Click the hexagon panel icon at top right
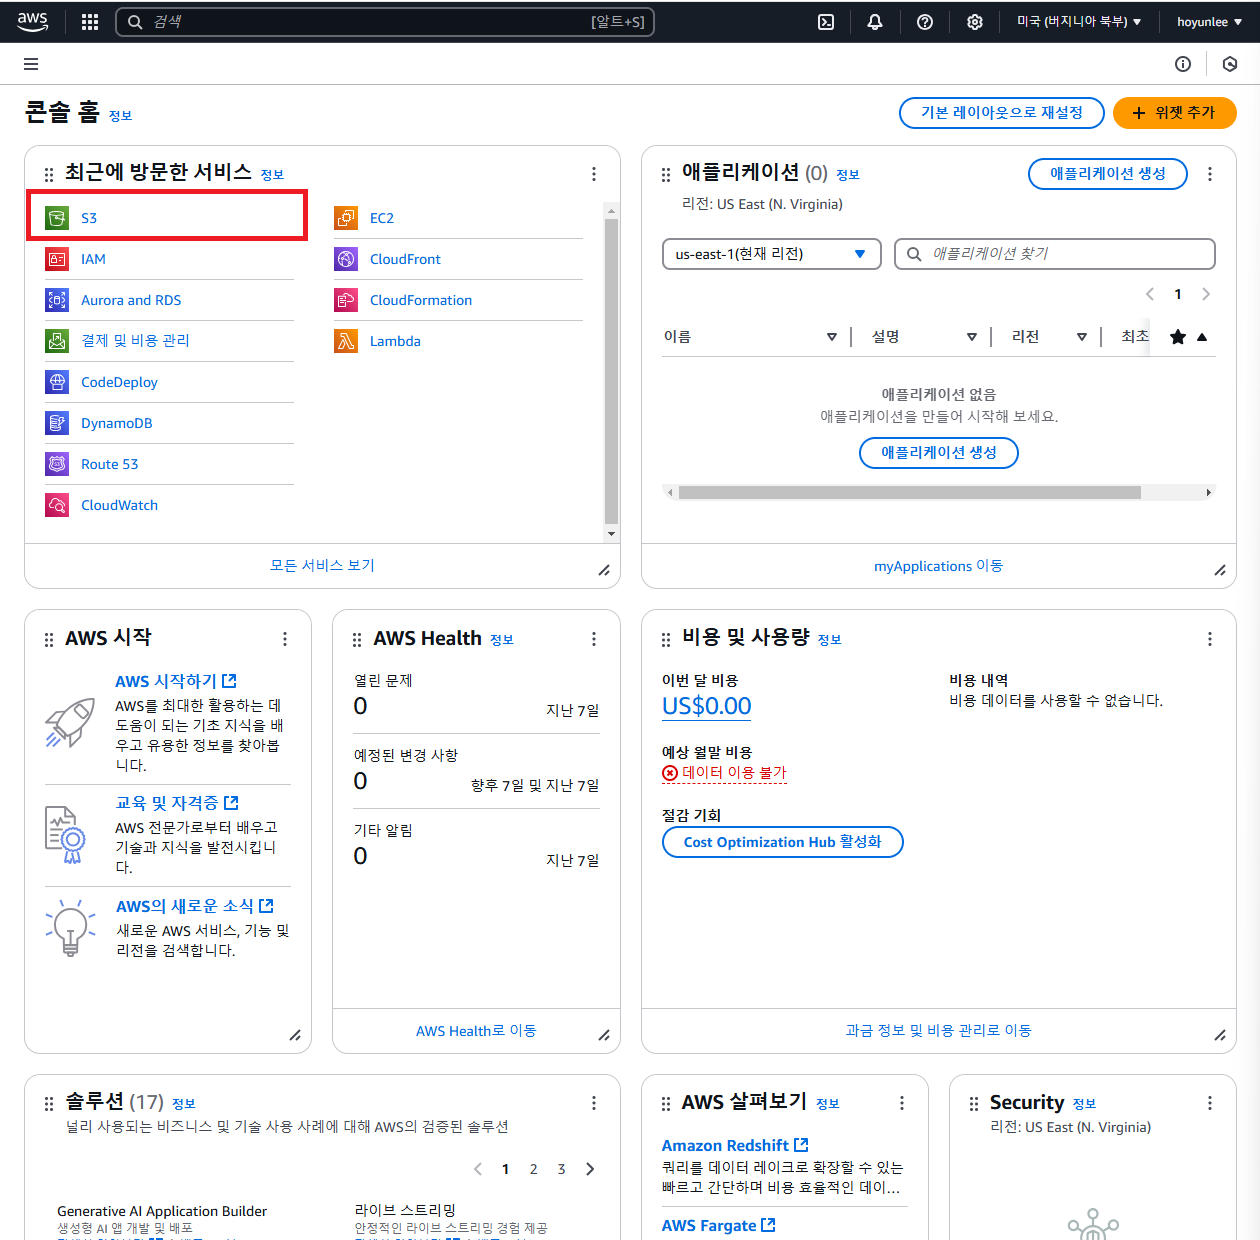1260x1240 pixels. point(1230,64)
